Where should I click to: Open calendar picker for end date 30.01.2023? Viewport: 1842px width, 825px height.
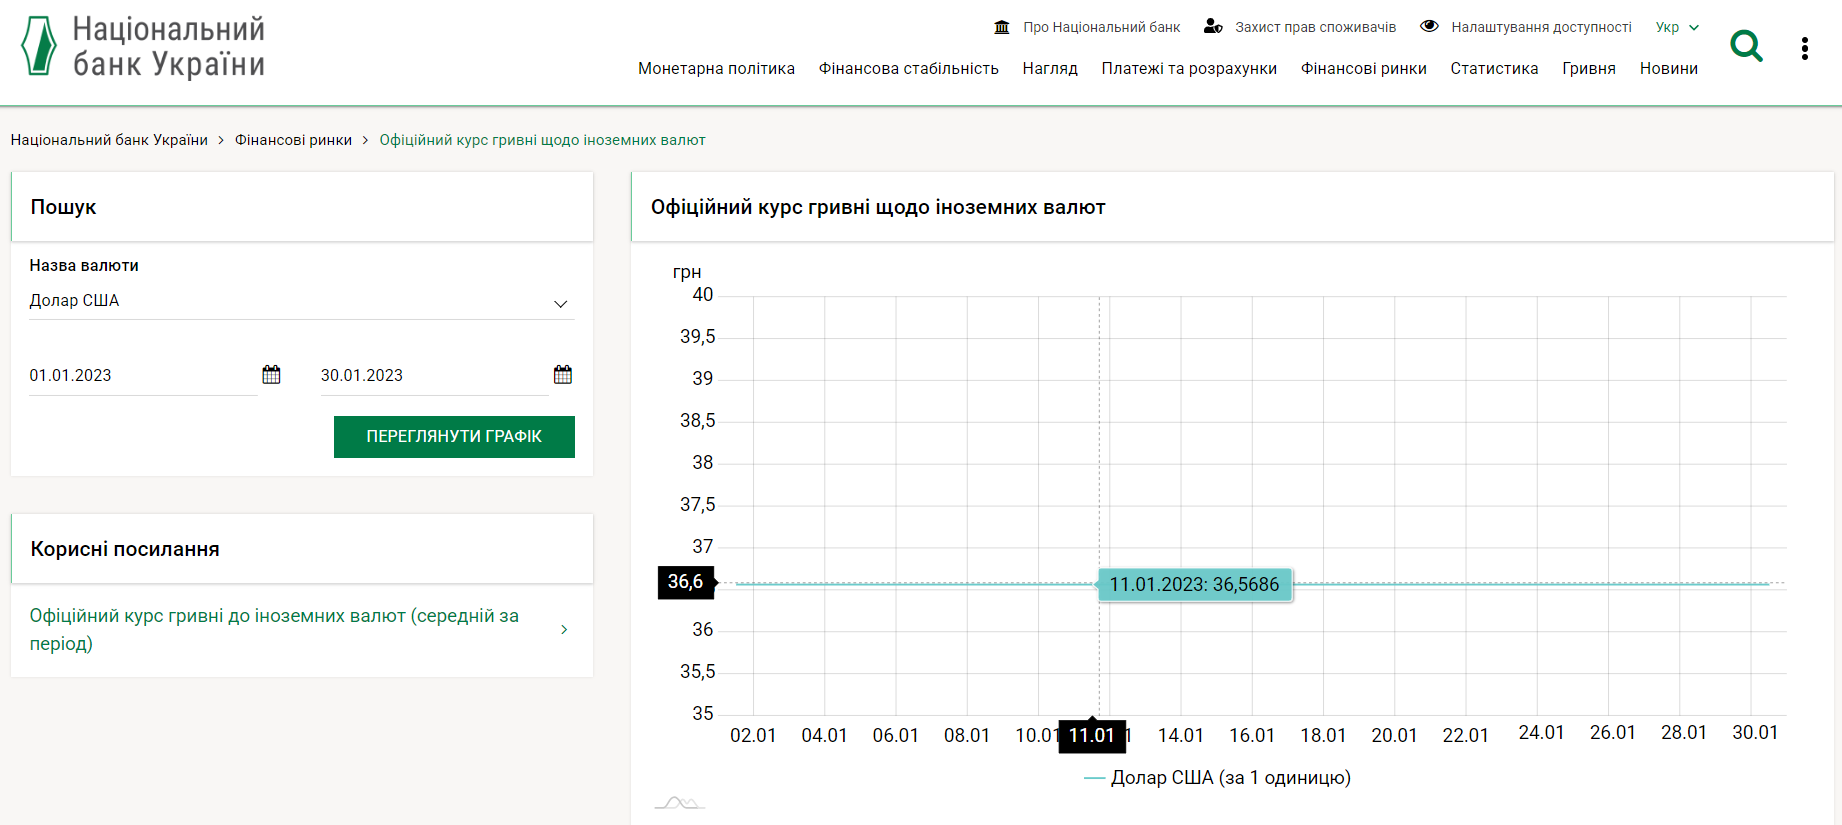coord(563,375)
